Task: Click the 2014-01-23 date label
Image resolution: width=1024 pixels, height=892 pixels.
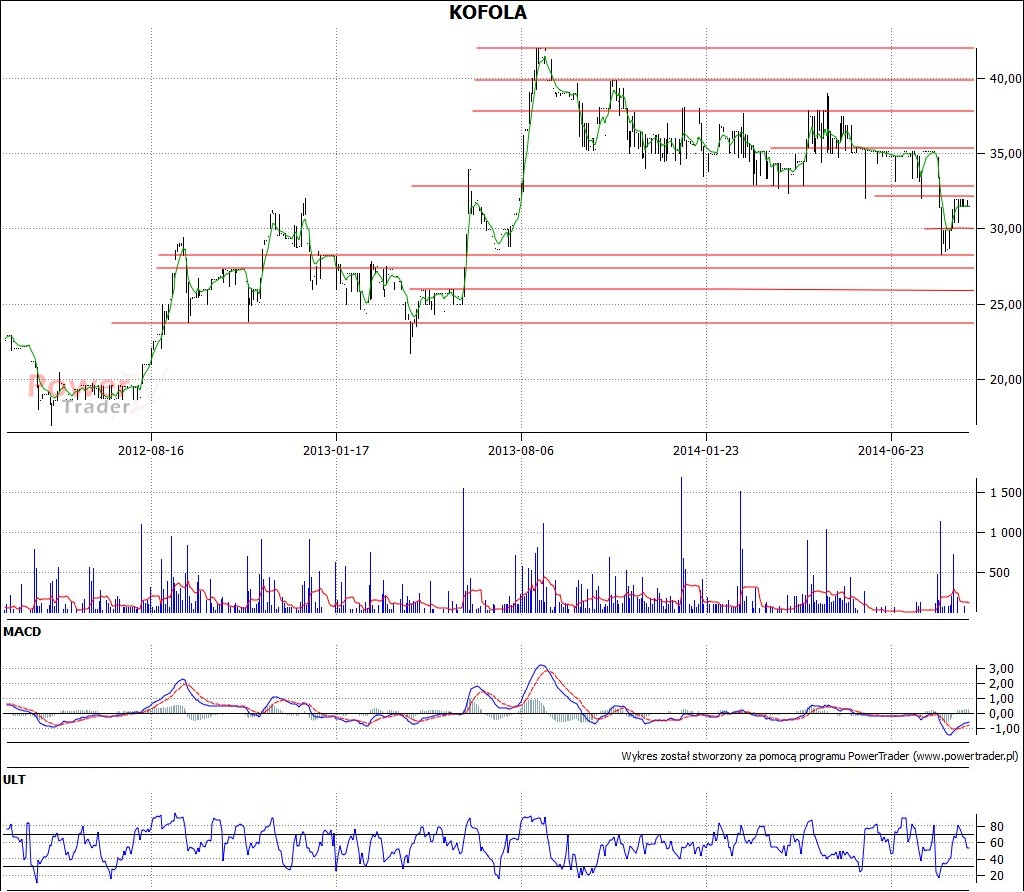Action: click(706, 451)
